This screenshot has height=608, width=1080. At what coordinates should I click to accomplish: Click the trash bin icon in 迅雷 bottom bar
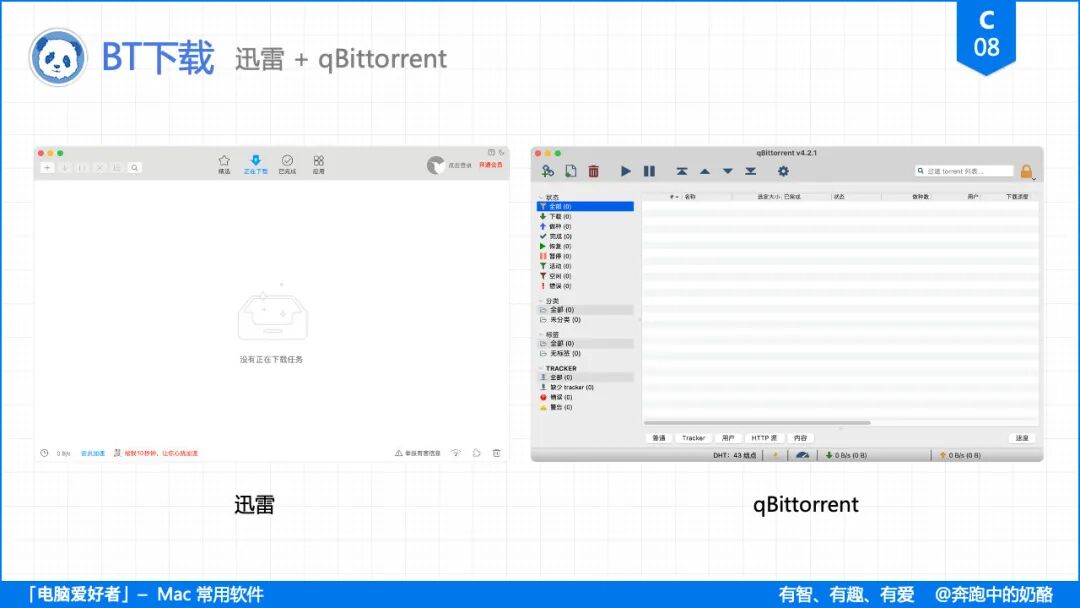click(x=497, y=453)
